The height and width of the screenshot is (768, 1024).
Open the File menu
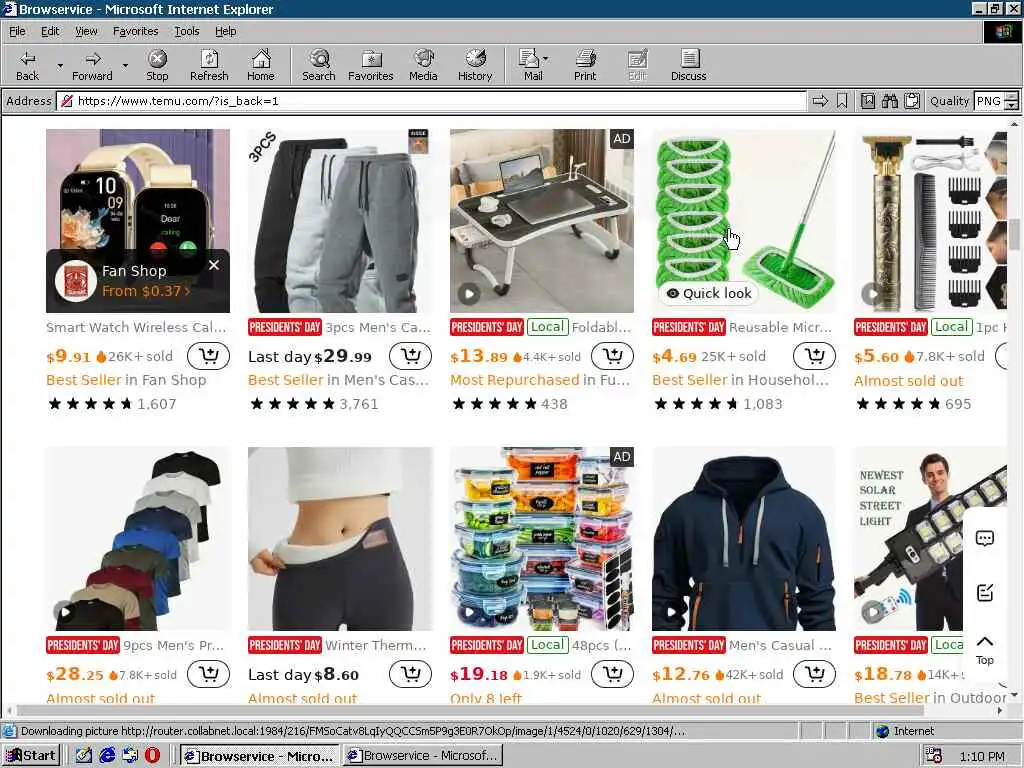(x=18, y=31)
